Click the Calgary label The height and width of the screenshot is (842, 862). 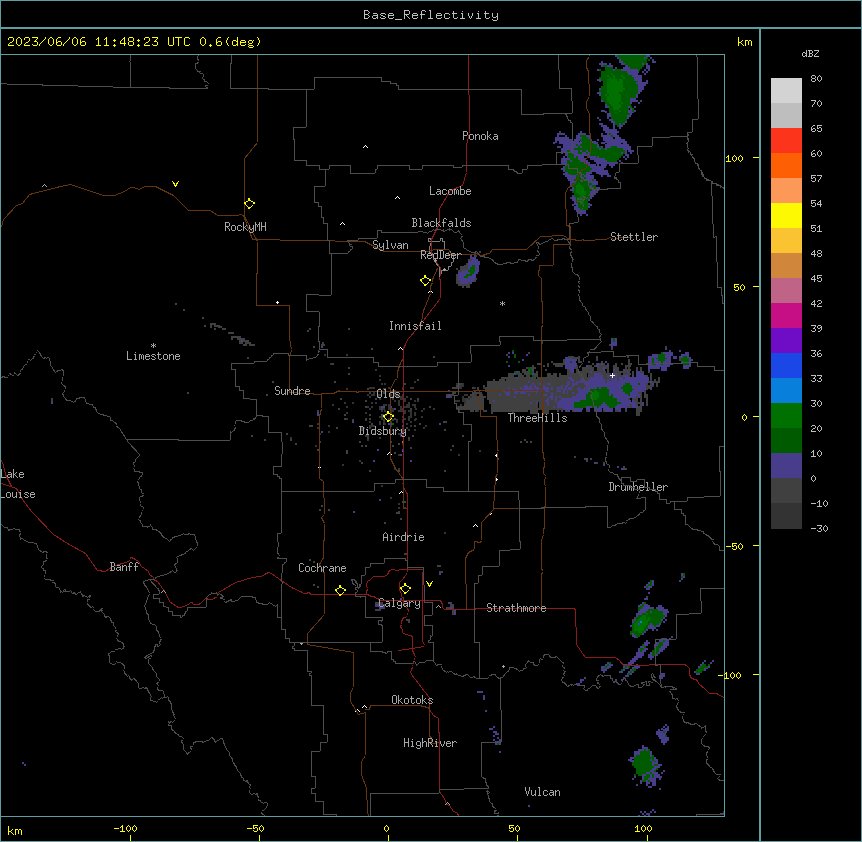400,603
